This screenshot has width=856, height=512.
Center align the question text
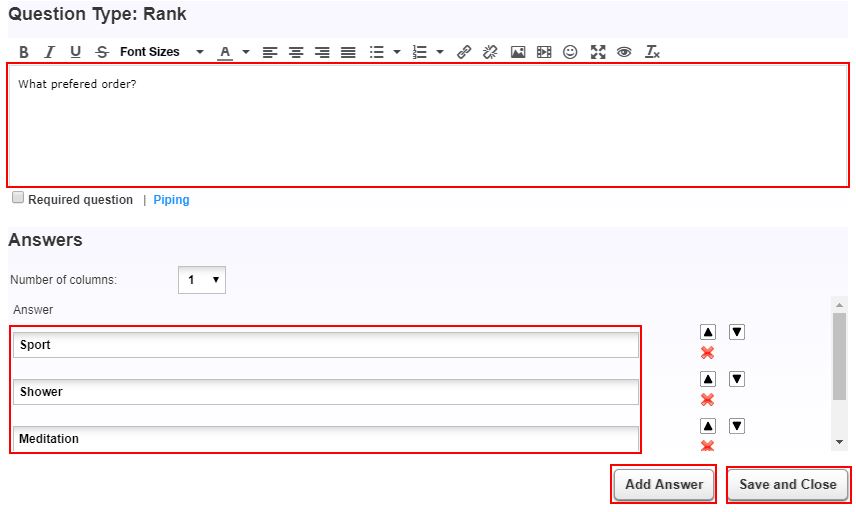click(x=296, y=52)
